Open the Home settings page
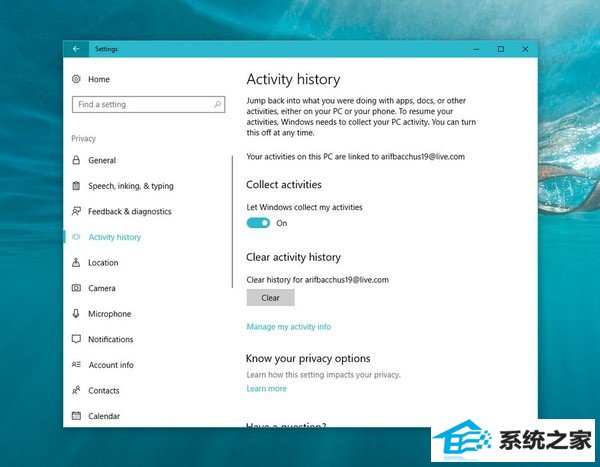The height and width of the screenshot is (467, 600). pyautogui.click(x=99, y=79)
